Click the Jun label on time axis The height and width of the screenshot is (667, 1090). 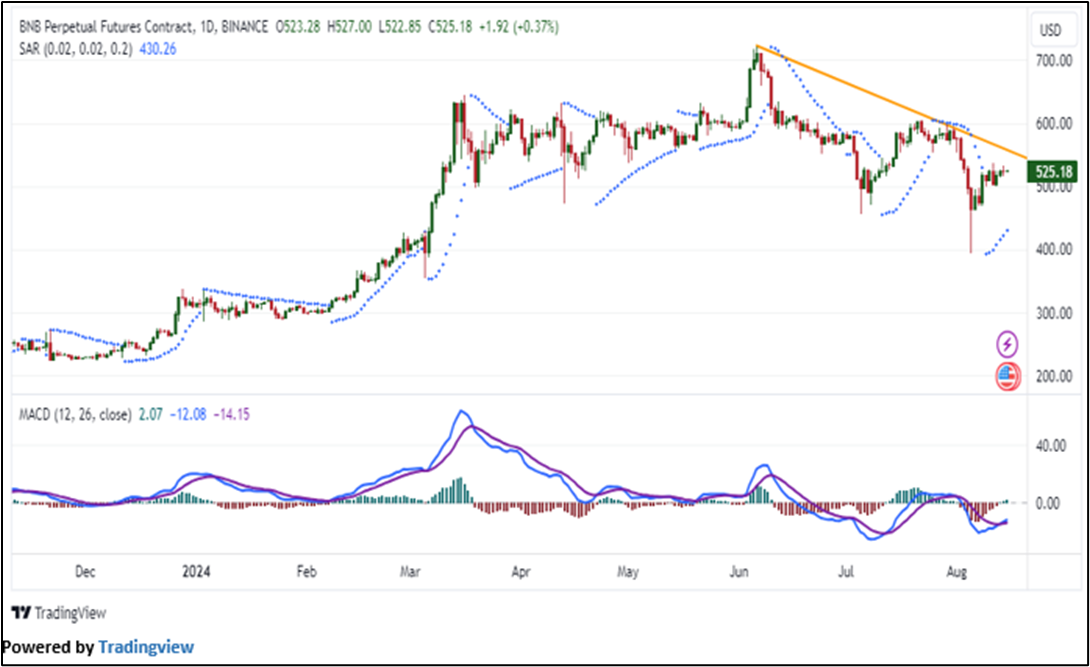(739, 572)
